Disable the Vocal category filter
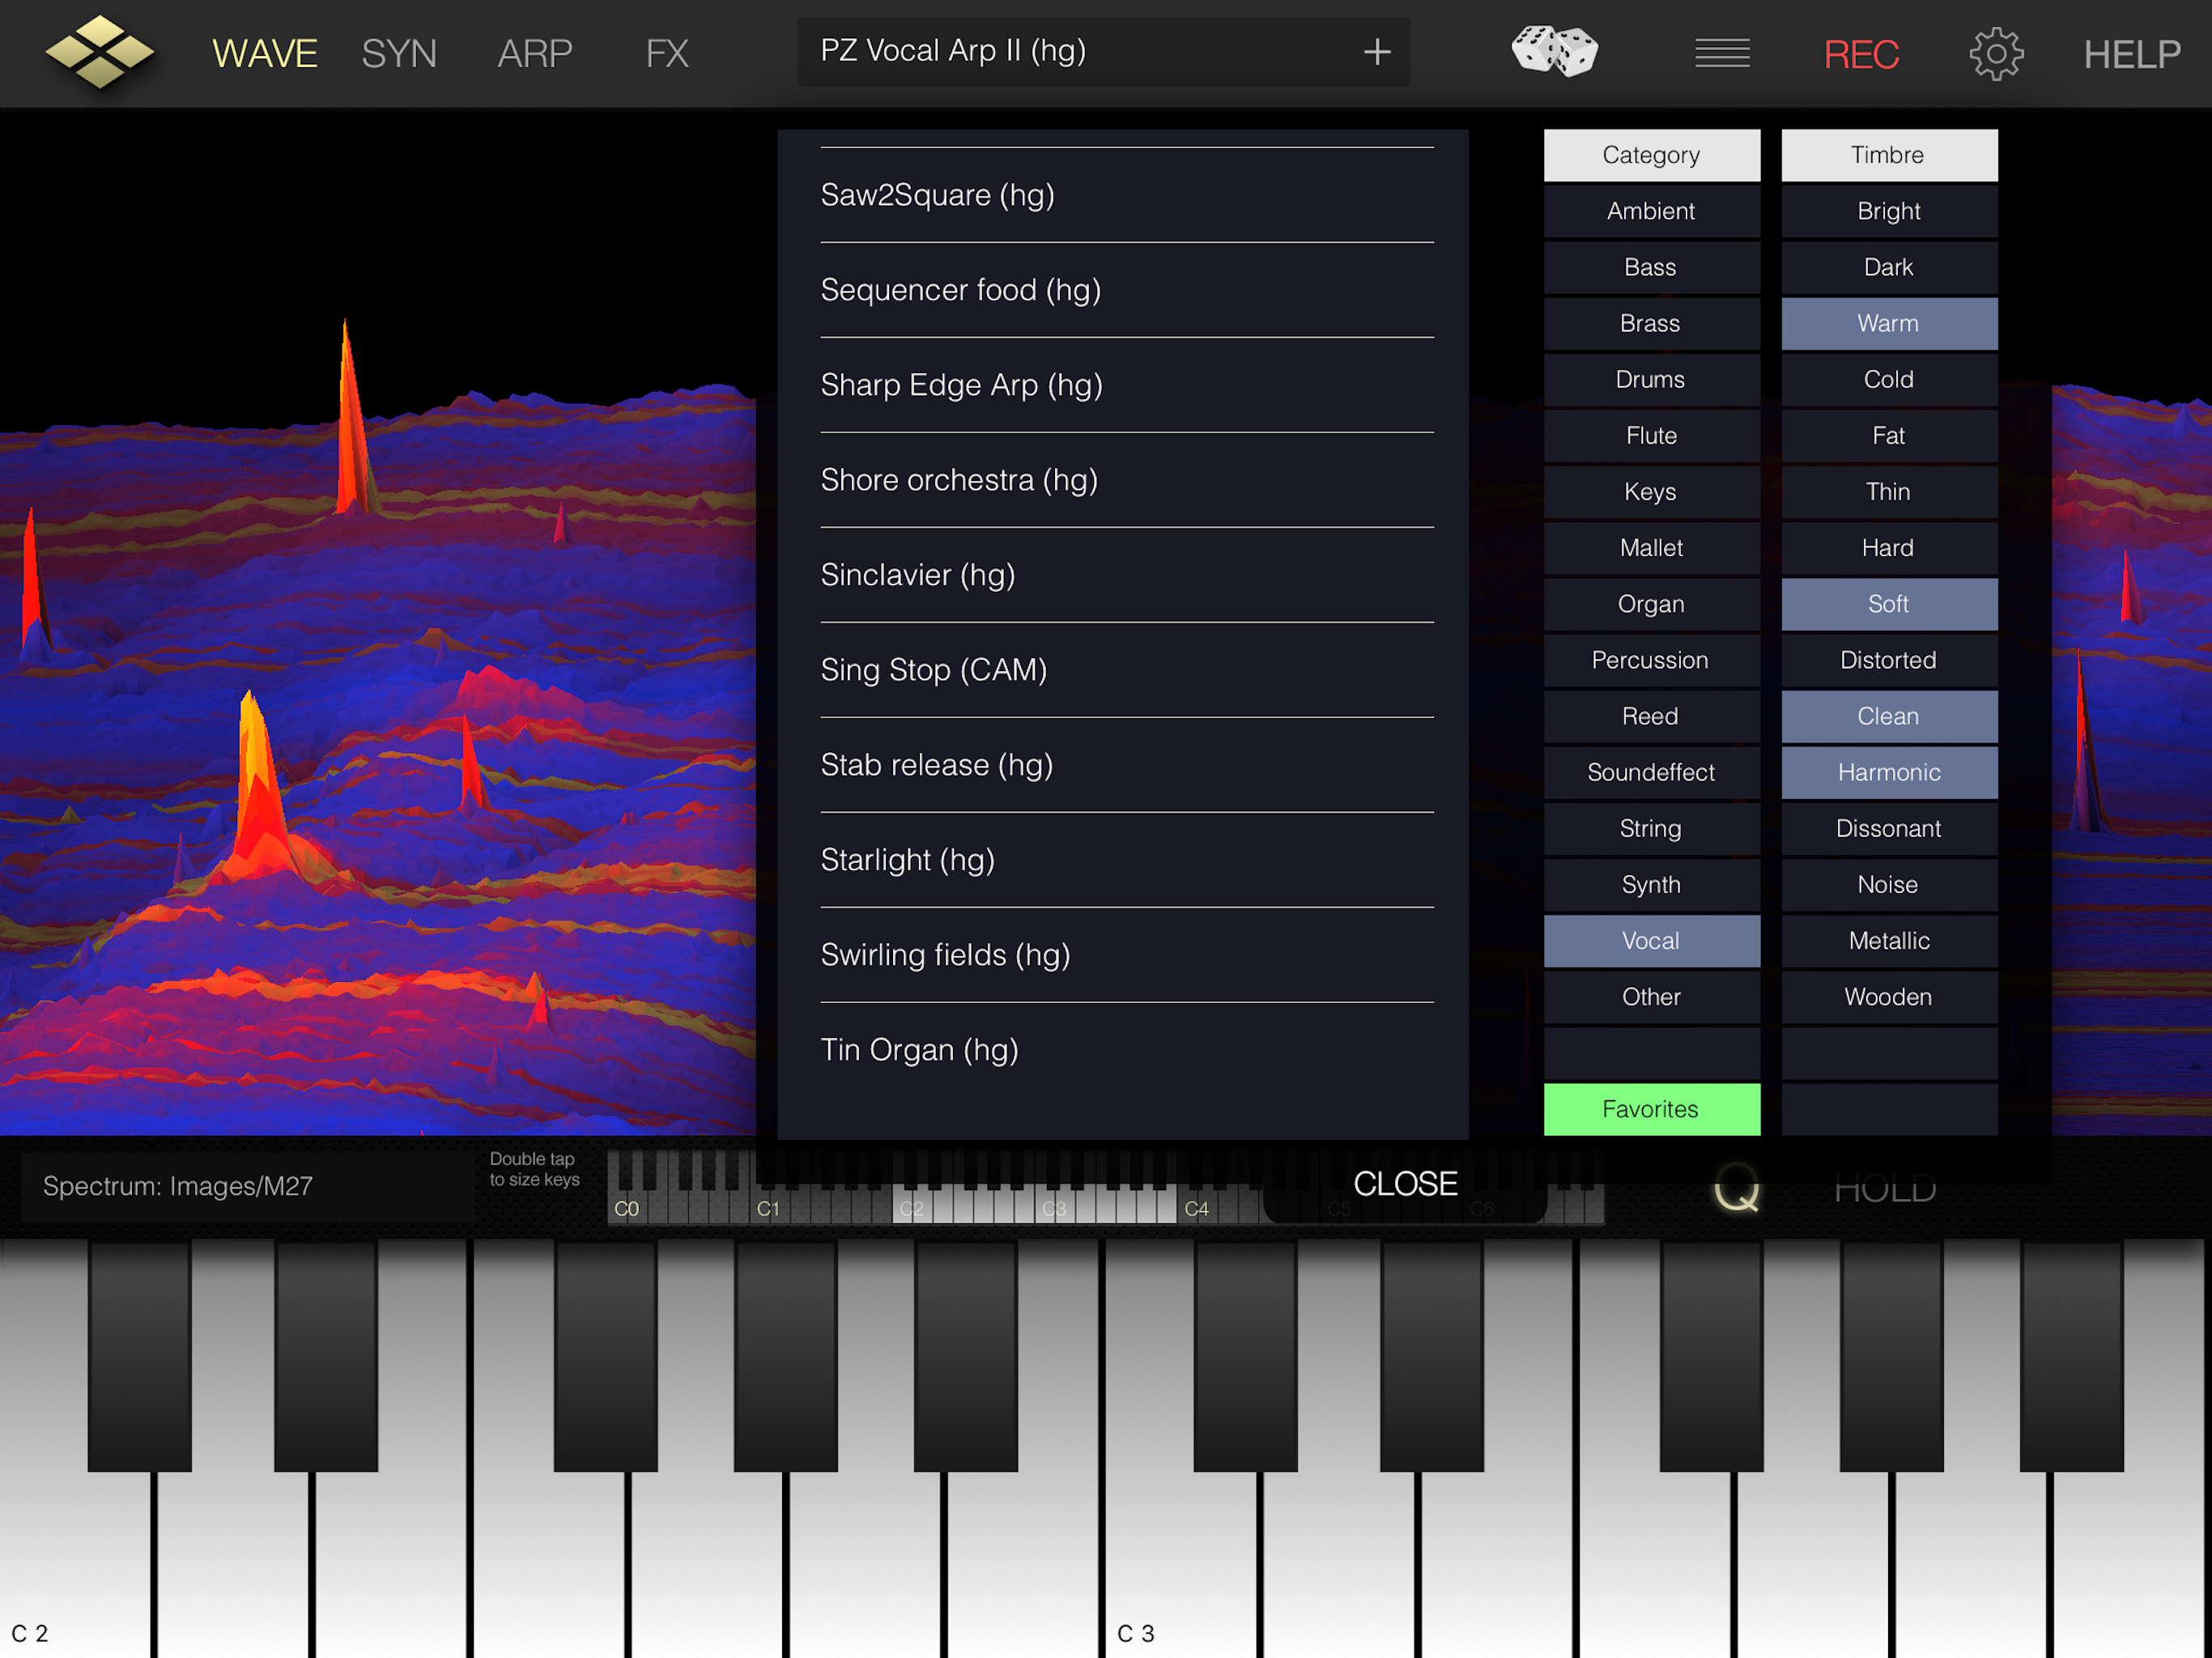The height and width of the screenshot is (1658, 2212). tap(1650, 941)
